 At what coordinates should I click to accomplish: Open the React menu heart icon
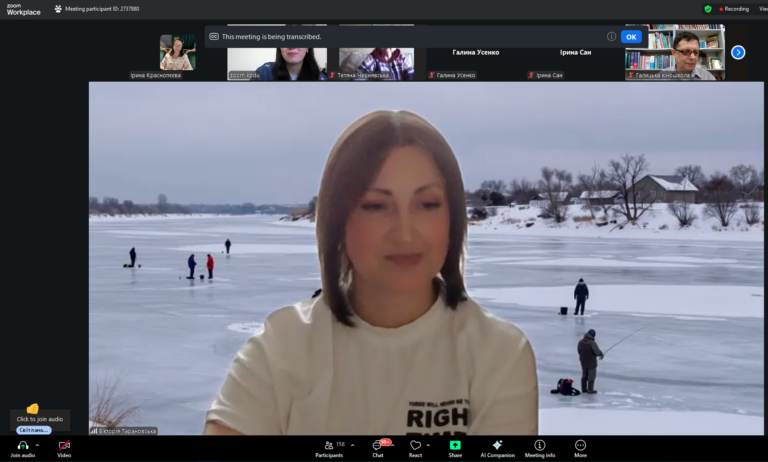coord(415,445)
